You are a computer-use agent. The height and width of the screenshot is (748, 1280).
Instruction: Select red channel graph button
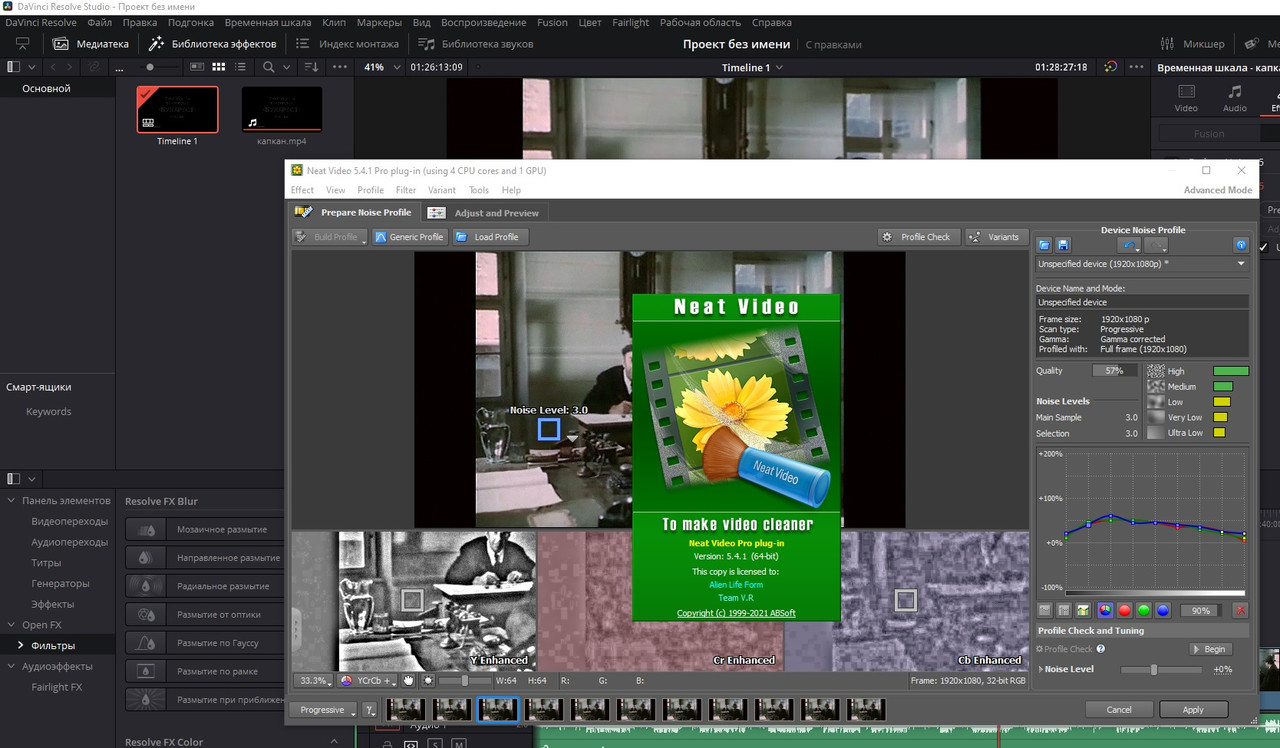tap(1125, 610)
